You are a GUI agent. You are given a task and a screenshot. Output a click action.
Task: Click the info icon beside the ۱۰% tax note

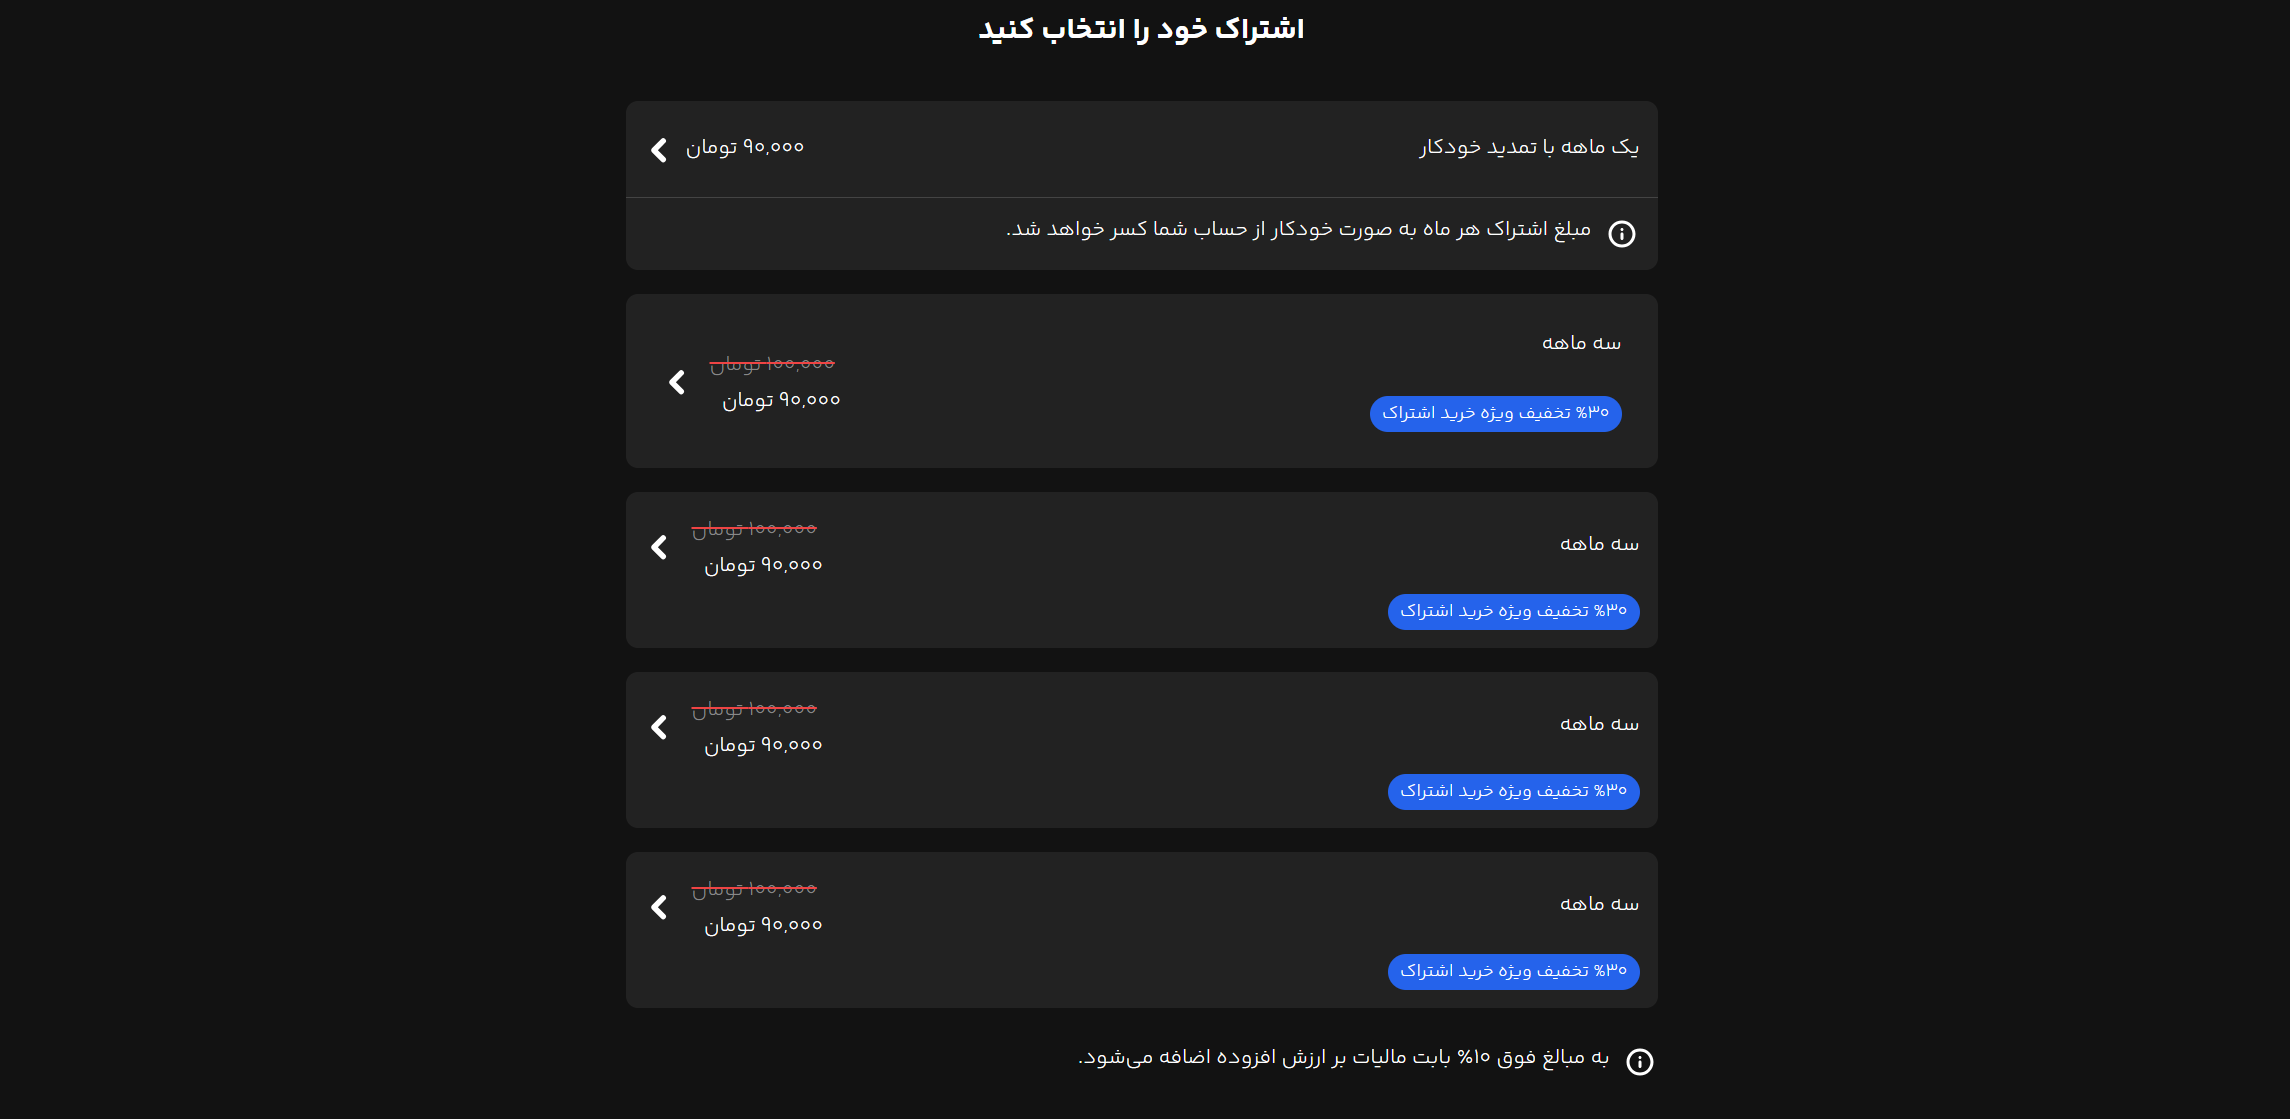[x=1639, y=1062]
